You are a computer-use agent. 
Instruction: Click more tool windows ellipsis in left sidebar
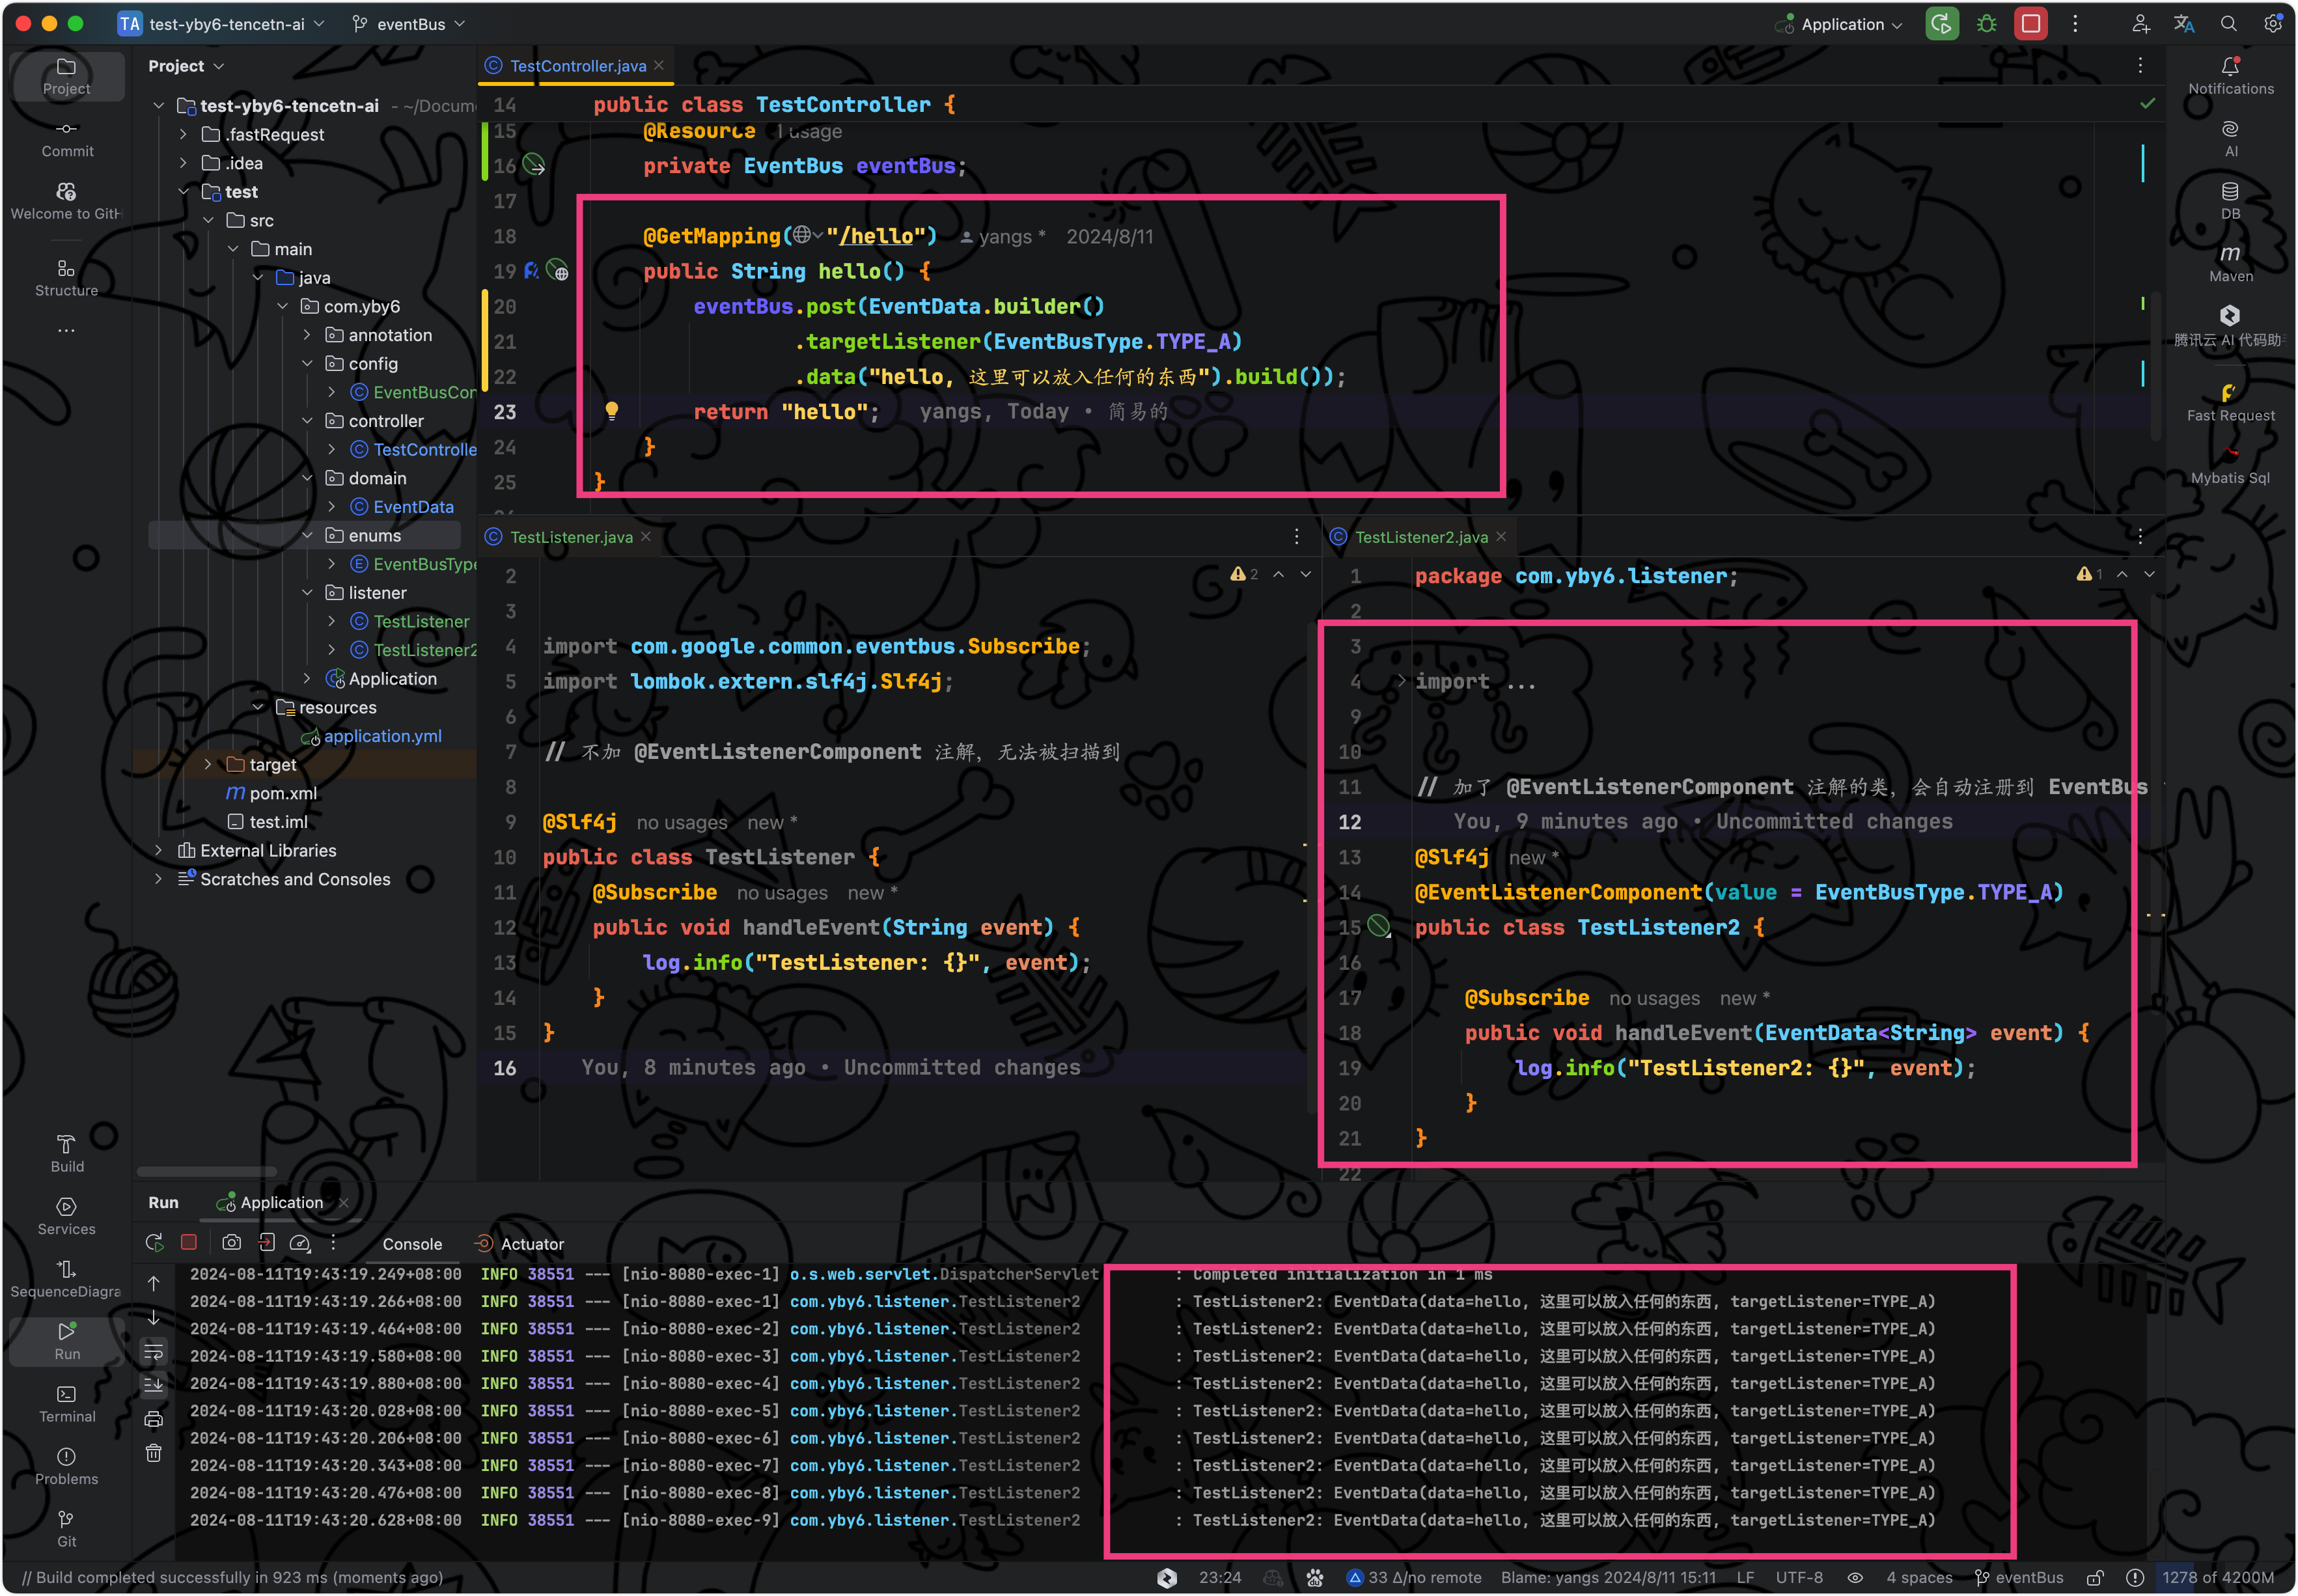coord(66,331)
